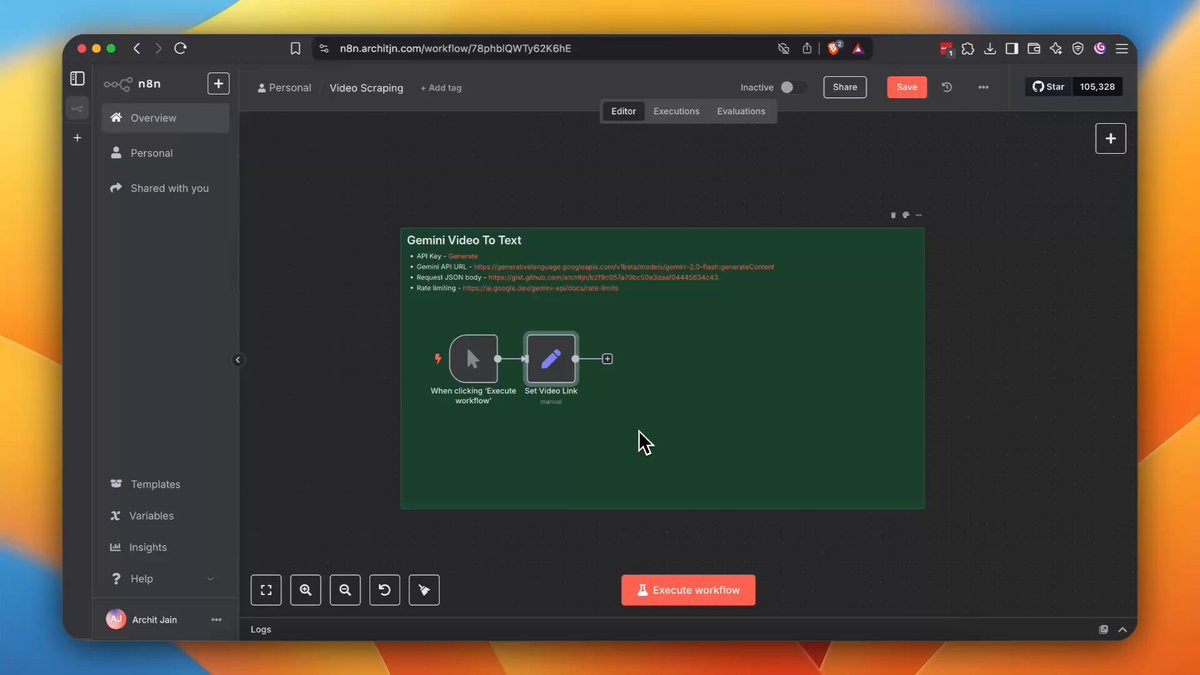Open sticky note color palette
The height and width of the screenshot is (675, 1200).
coord(906,215)
